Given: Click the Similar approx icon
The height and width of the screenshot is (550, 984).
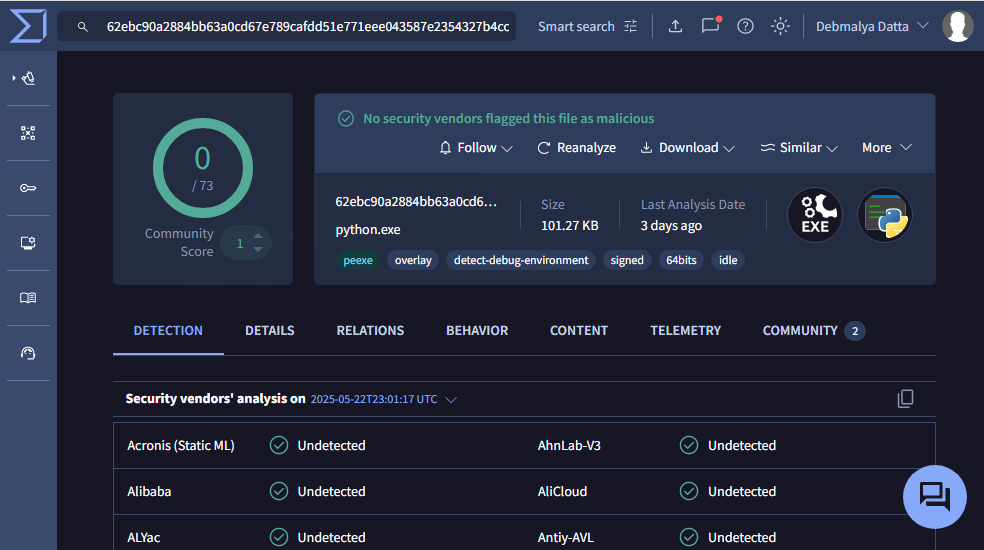Looking at the screenshot, I should tap(767, 148).
